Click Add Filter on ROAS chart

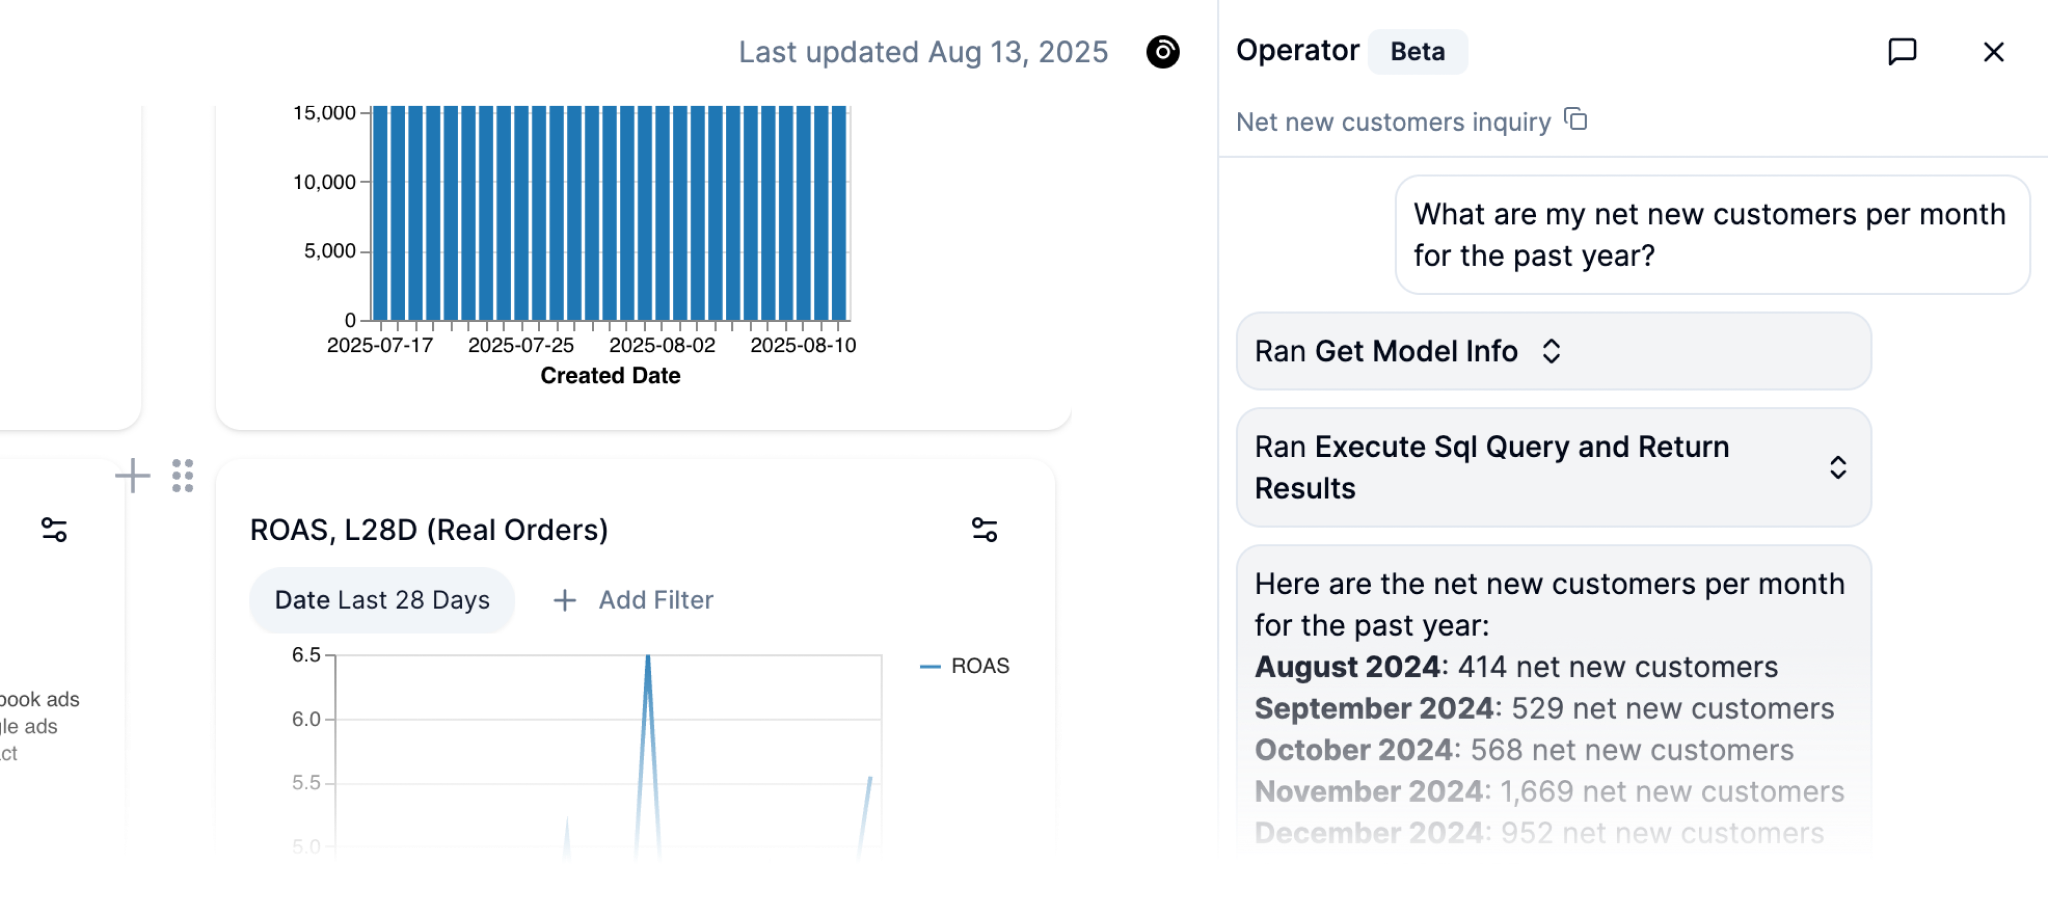634,600
